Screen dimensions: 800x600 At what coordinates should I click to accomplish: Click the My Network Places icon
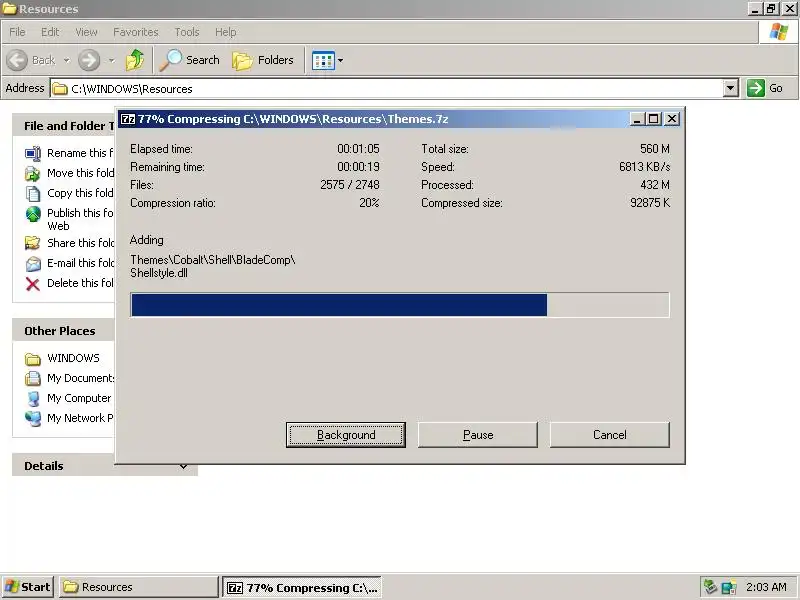33,419
